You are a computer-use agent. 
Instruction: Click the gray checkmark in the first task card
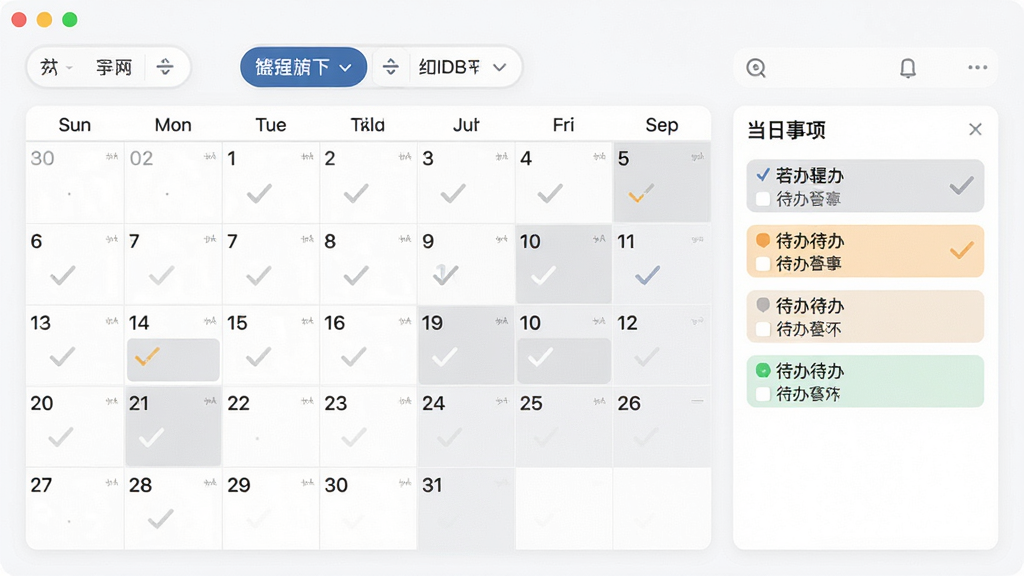click(961, 186)
